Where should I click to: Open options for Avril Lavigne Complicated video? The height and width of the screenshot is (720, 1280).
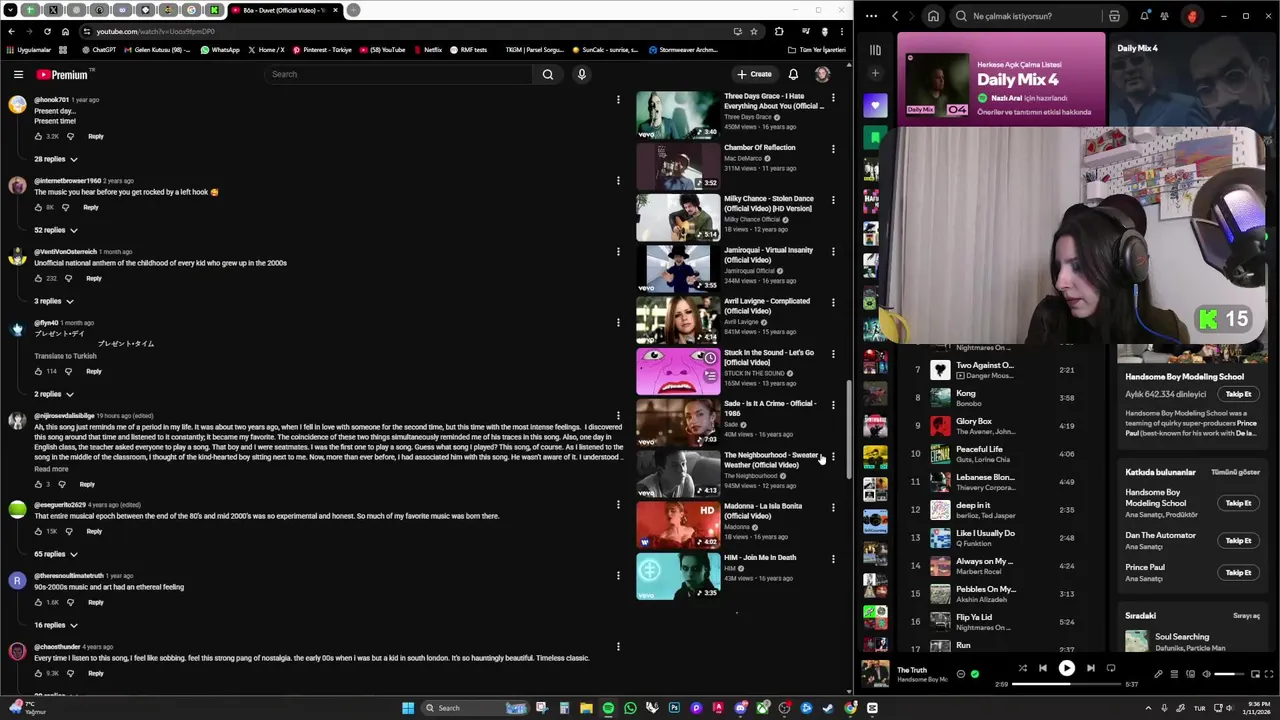pos(833,303)
